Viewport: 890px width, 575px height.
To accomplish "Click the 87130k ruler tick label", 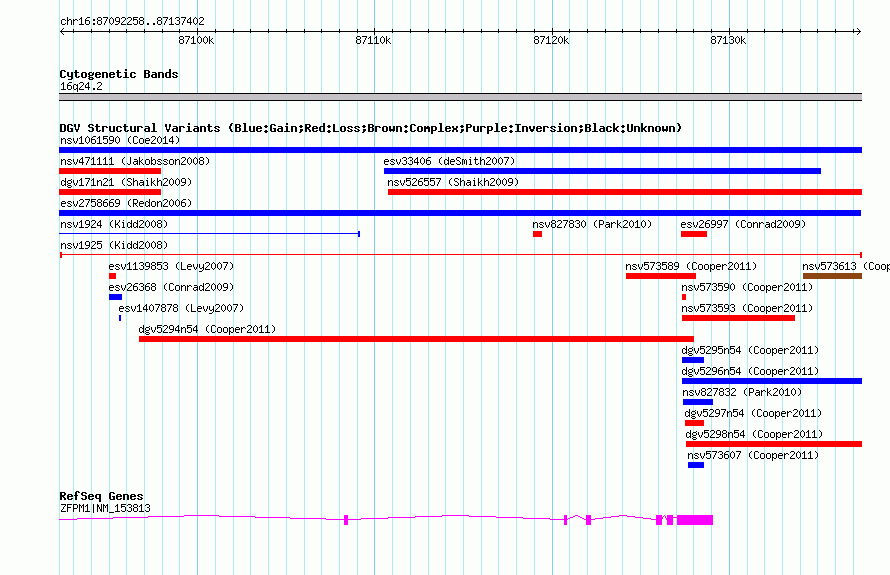I will [728, 40].
